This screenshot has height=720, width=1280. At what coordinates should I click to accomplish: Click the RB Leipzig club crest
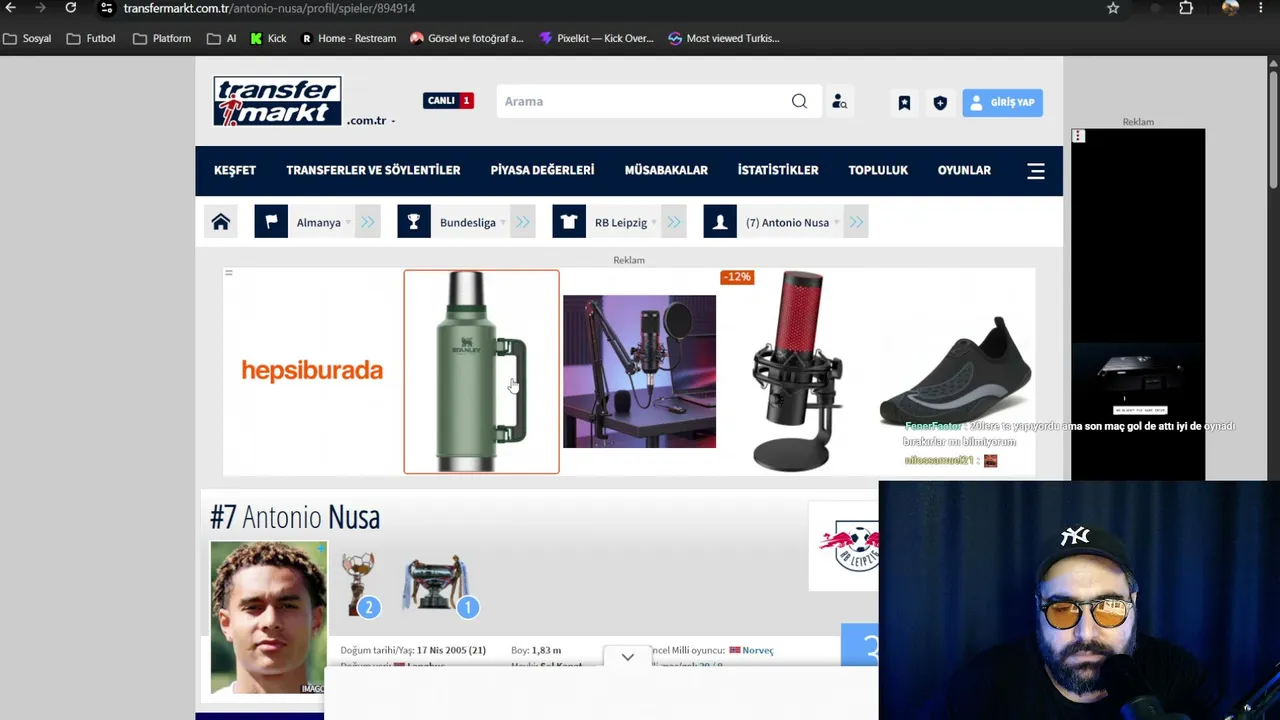[x=849, y=545]
